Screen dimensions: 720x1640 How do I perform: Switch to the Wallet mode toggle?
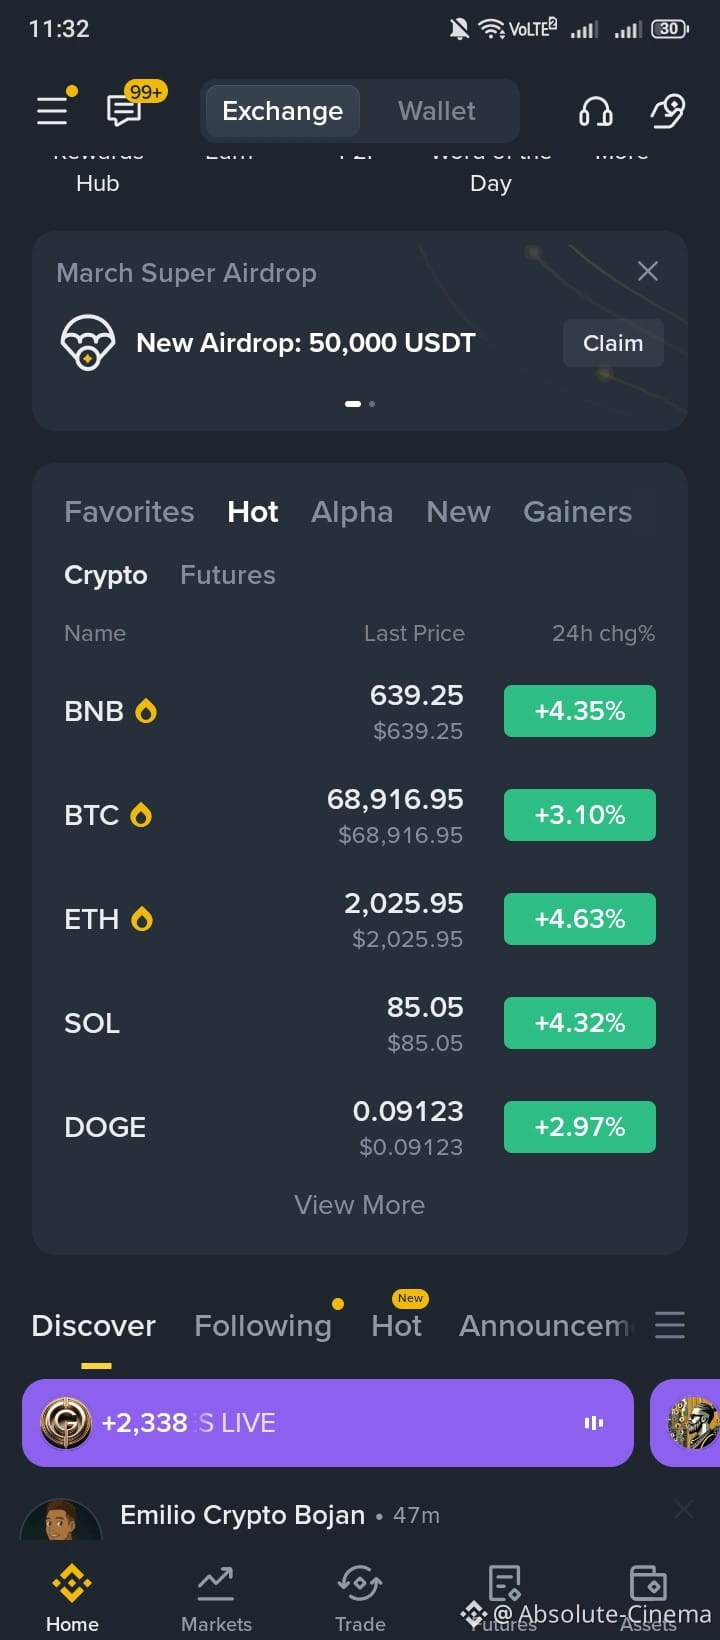(x=437, y=111)
